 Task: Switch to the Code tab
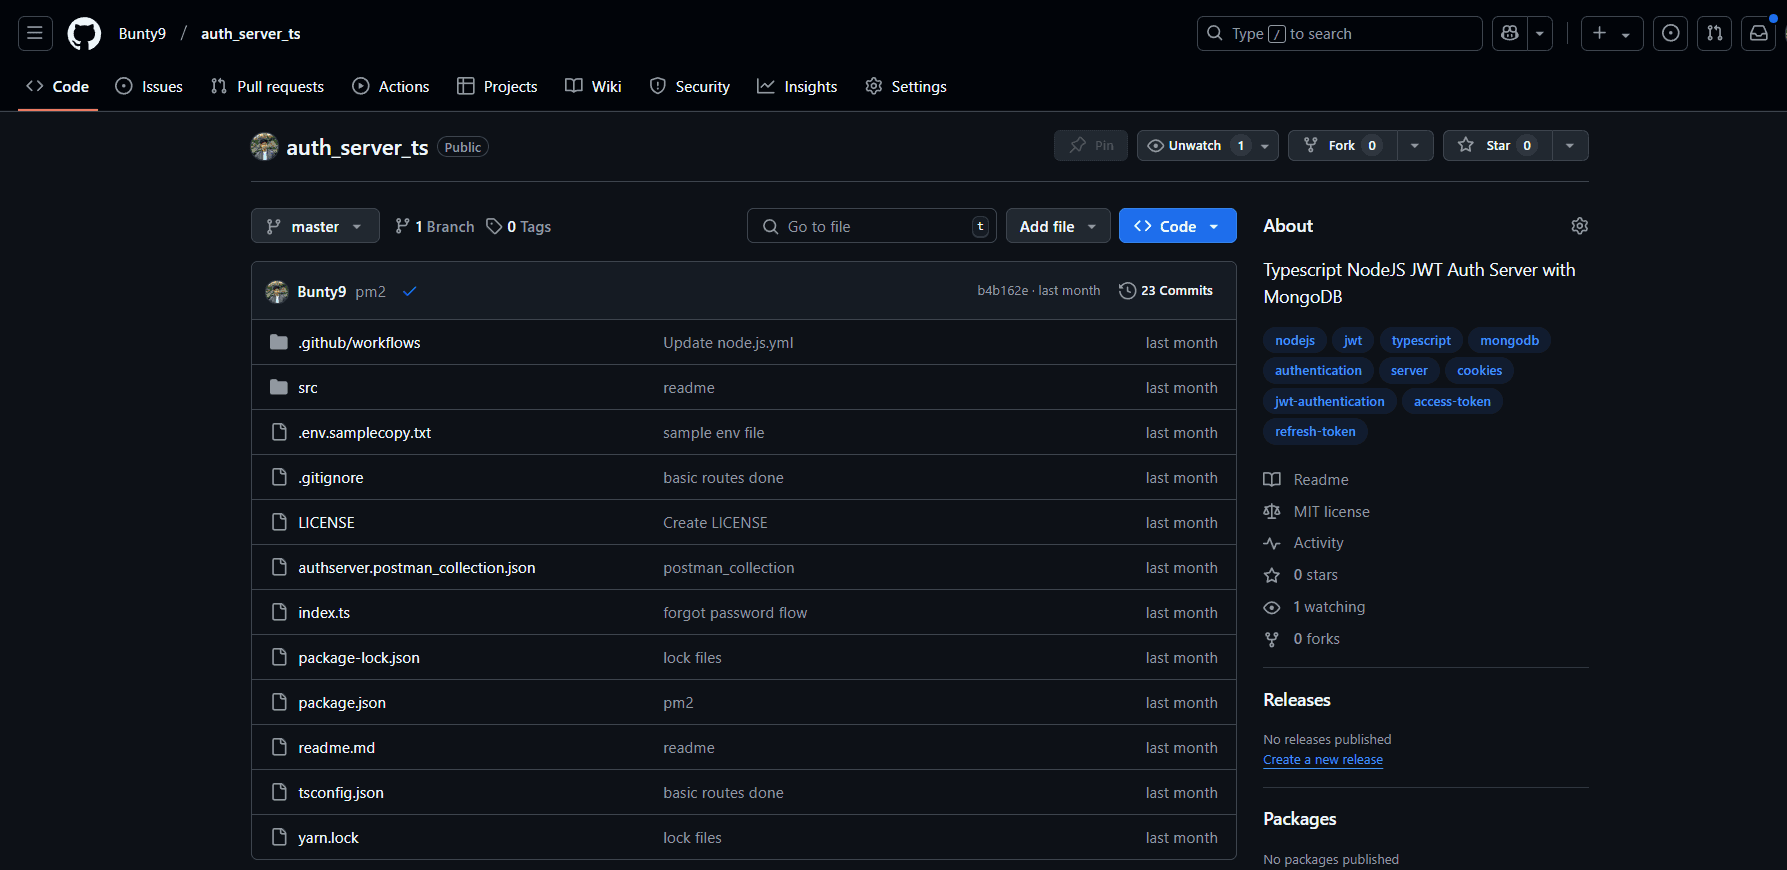[58, 87]
